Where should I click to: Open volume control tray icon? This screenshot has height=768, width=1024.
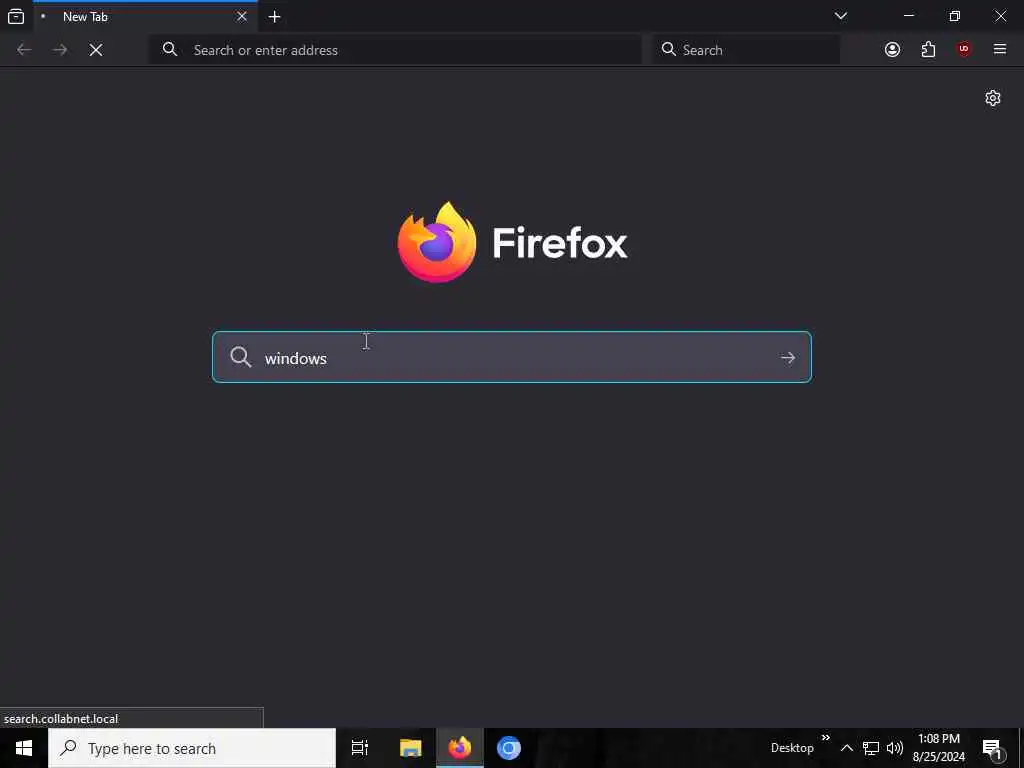[x=895, y=748]
